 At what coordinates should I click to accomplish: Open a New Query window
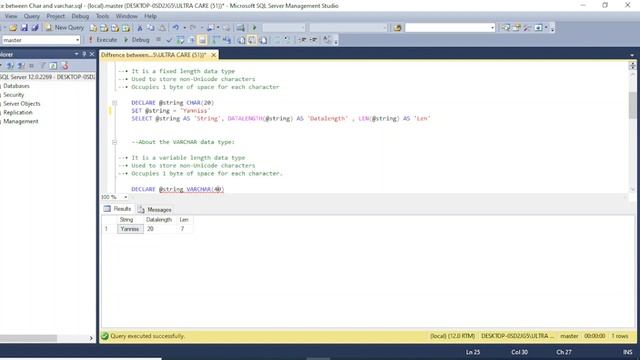[x=64, y=28]
